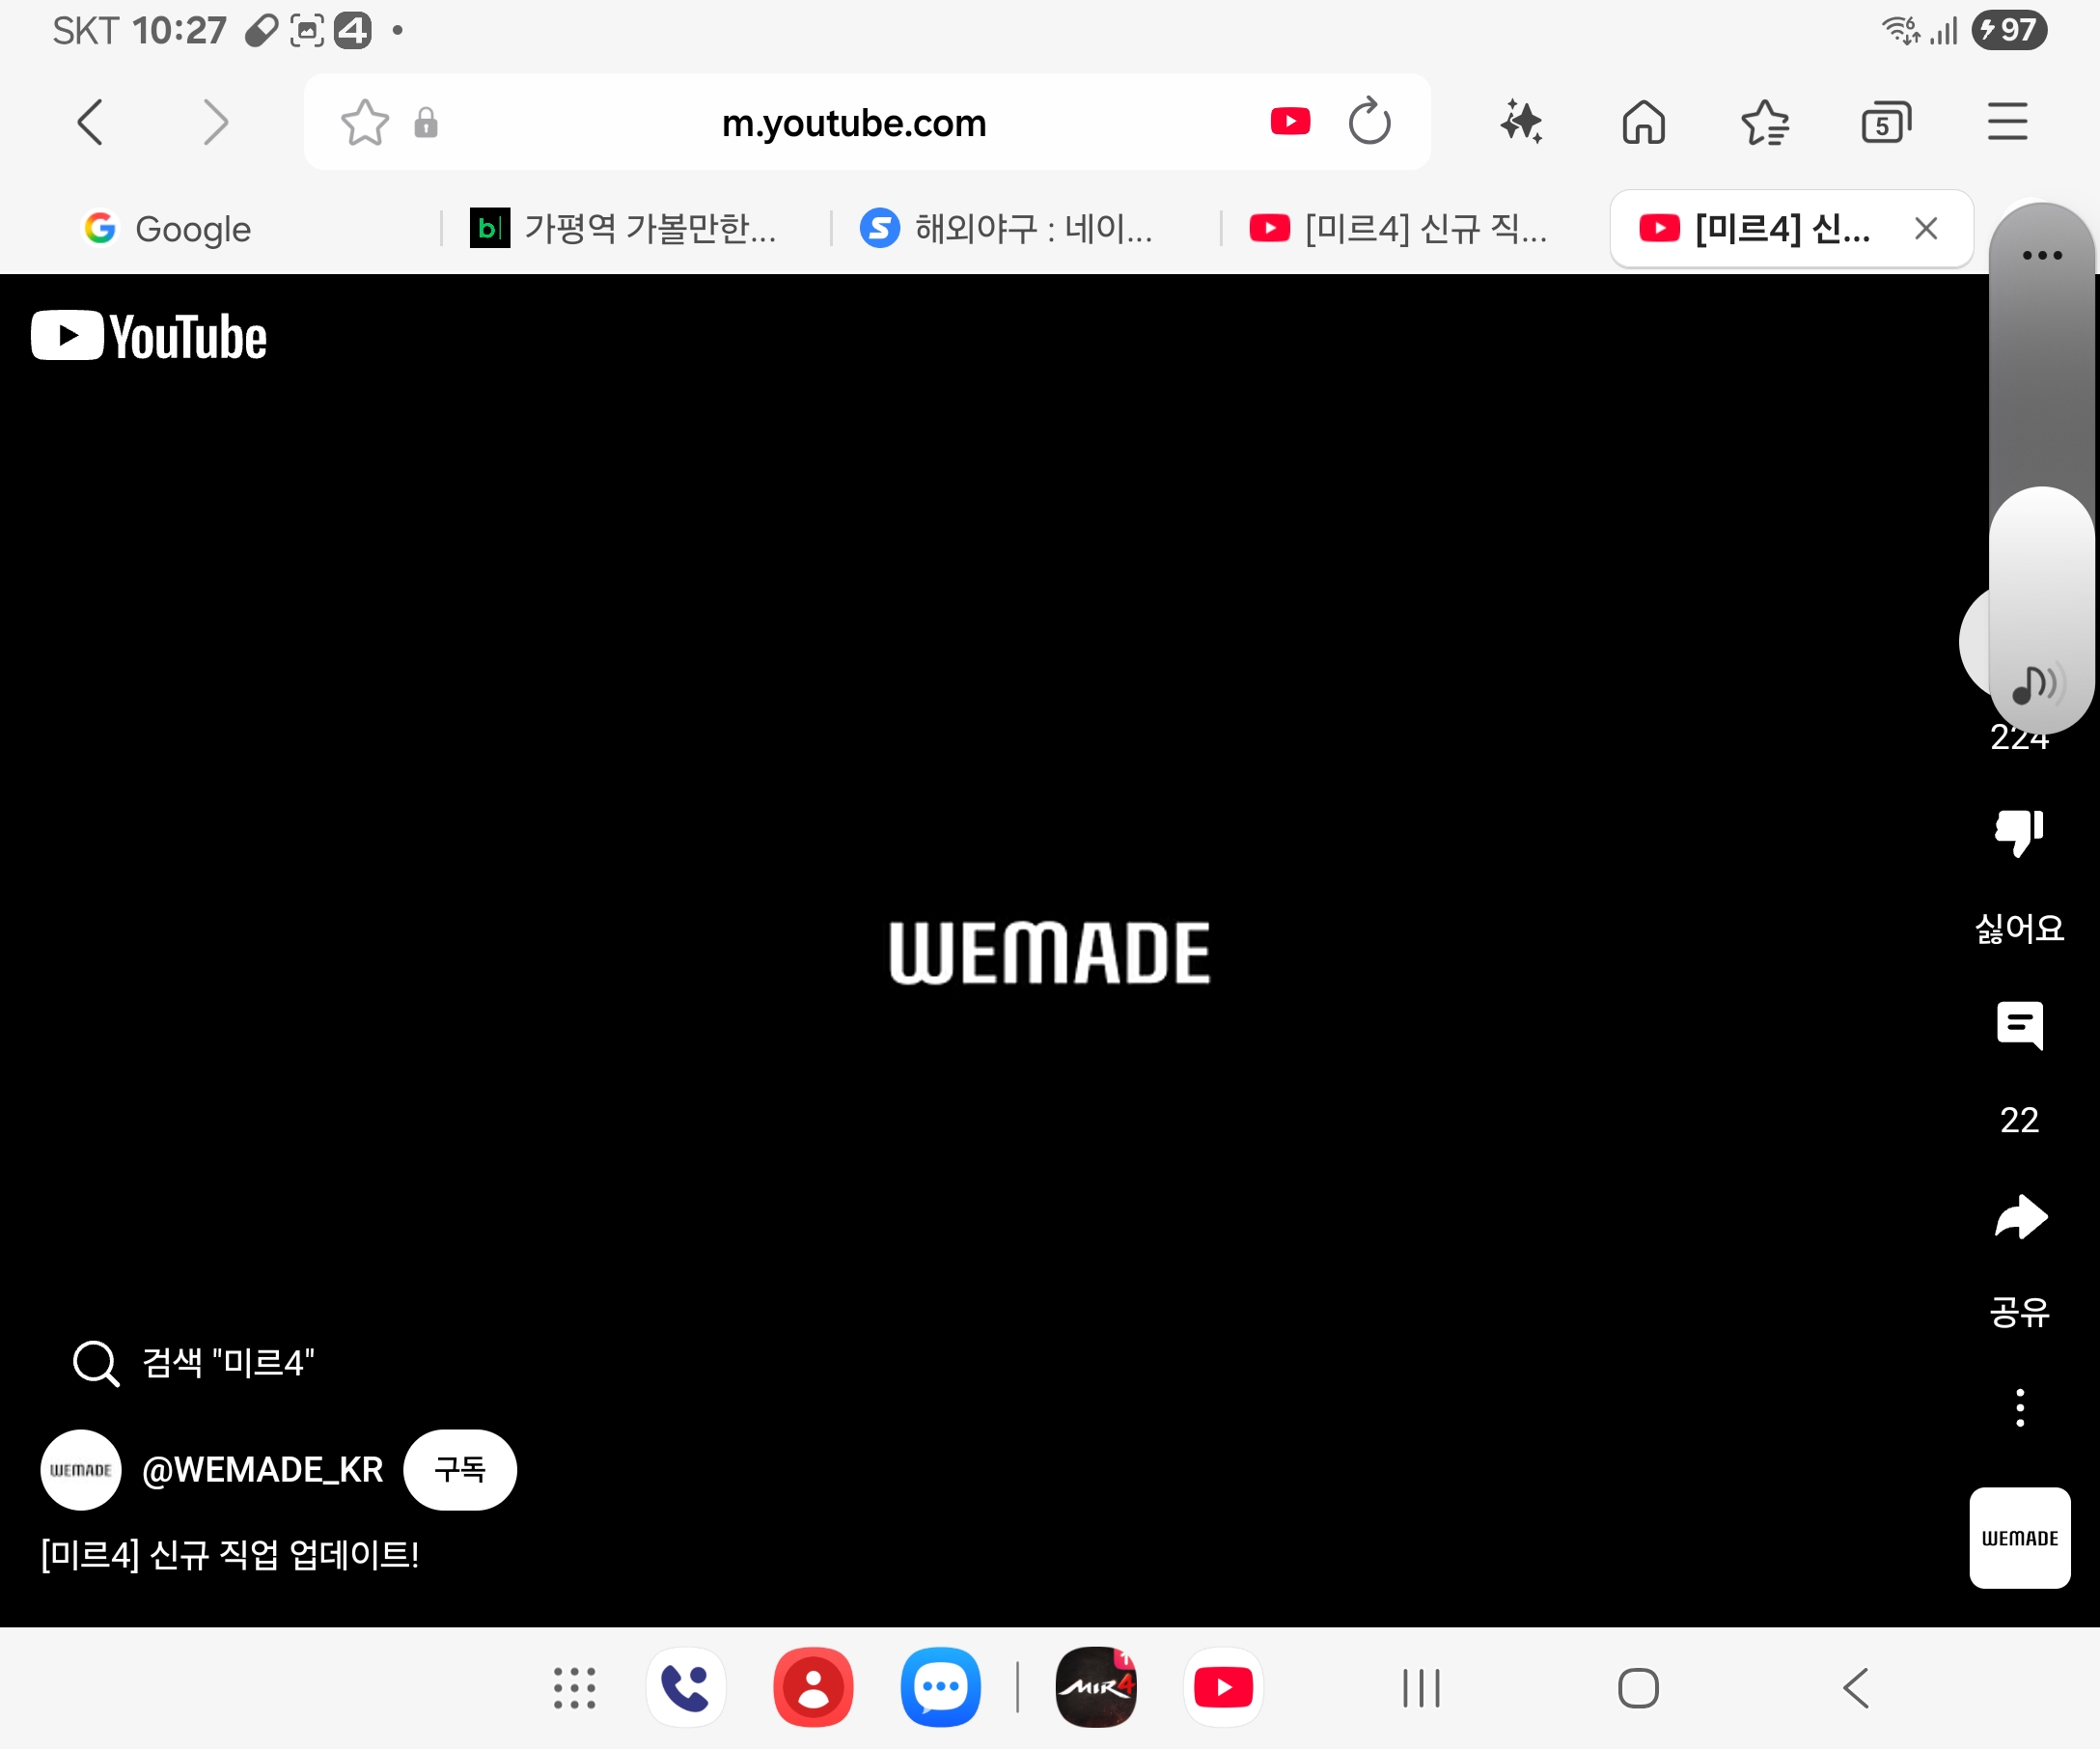The height and width of the screenshot is (1749, 2100).
Task: Open the YouTube app icon in the address bar
Action: (1289, 122)
